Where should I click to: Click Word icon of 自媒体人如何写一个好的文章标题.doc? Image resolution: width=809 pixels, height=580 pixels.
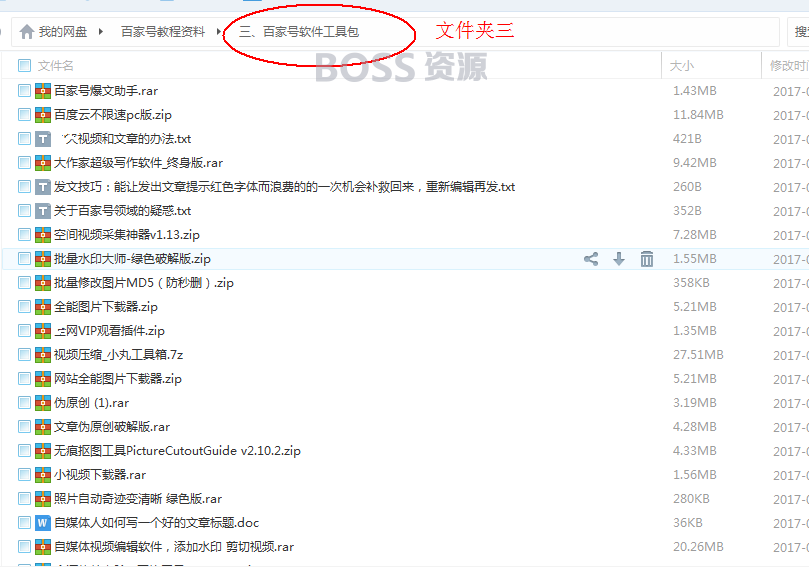click(x=43, y=523)
